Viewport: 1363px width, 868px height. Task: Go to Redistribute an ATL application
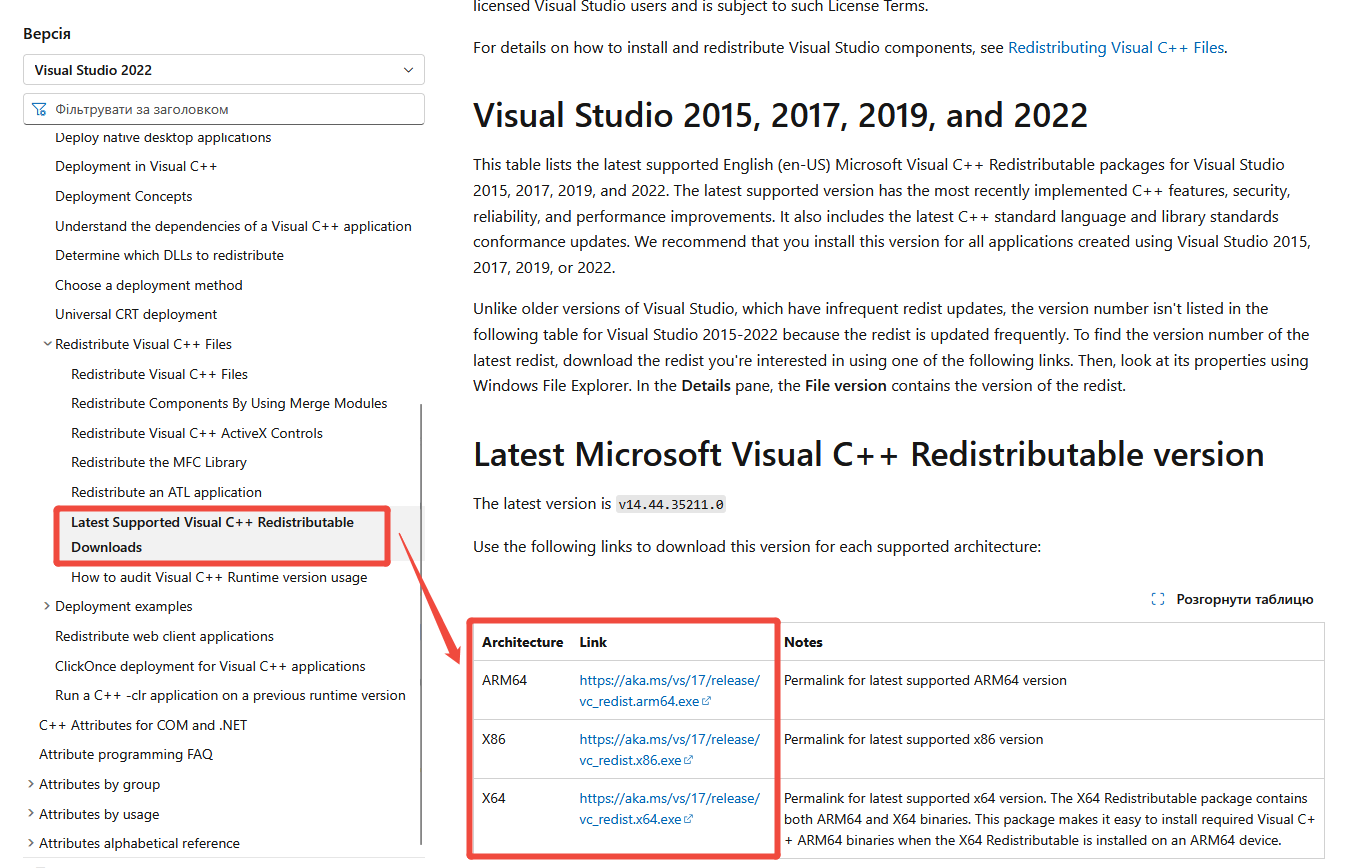point(166,492)
